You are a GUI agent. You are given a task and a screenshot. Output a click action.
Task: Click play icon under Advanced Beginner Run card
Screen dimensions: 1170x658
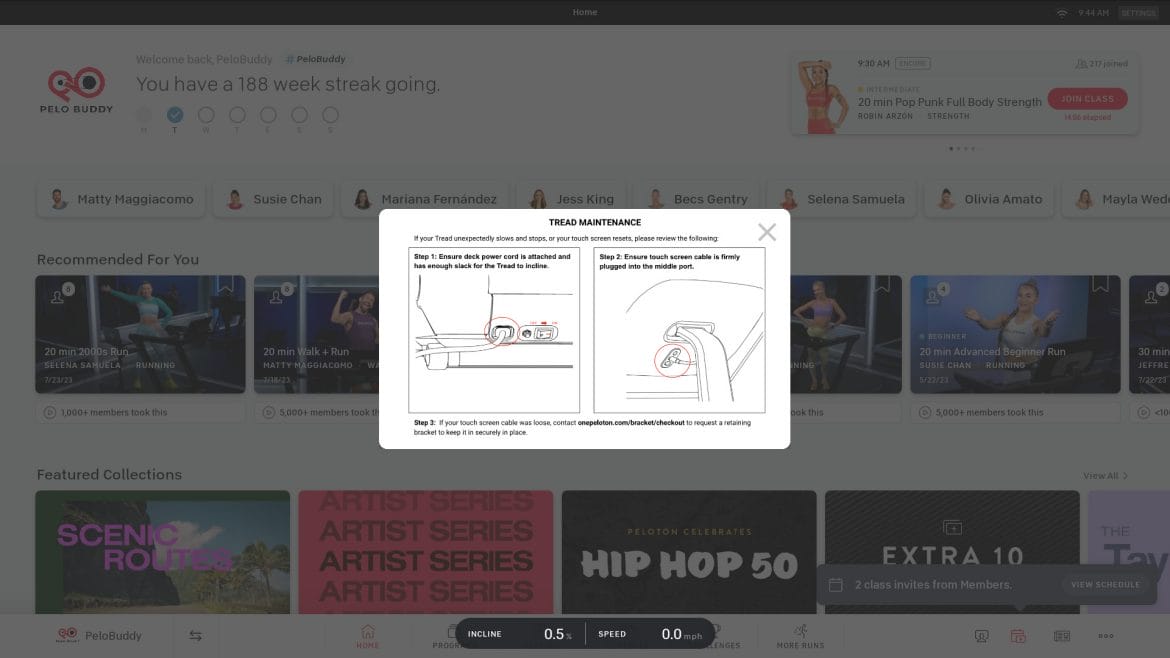click(x=925, y=413)
